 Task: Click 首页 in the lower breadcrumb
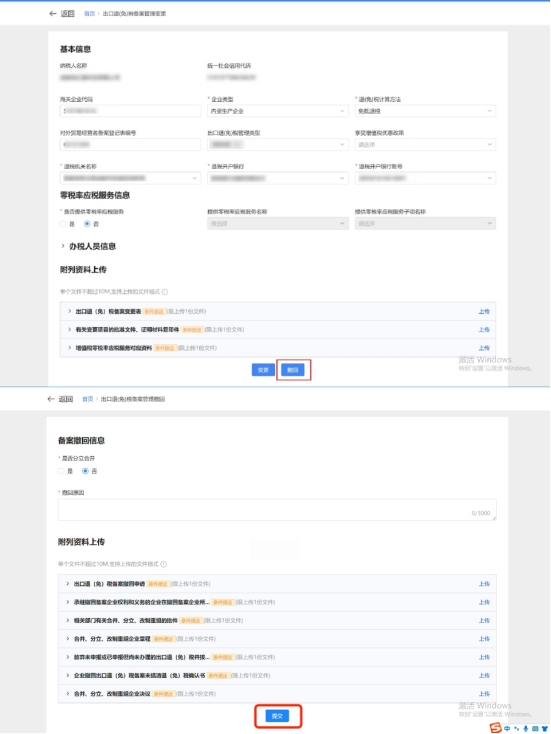(x=88, y=399)
